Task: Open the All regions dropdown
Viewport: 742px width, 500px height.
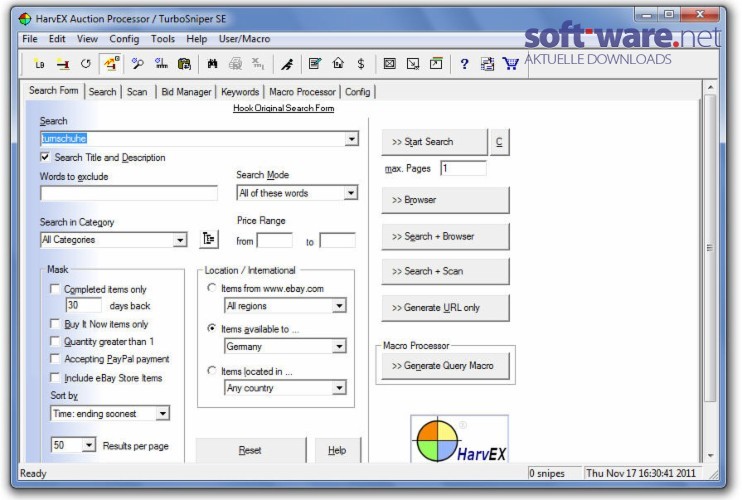Action: pos(339,306)
